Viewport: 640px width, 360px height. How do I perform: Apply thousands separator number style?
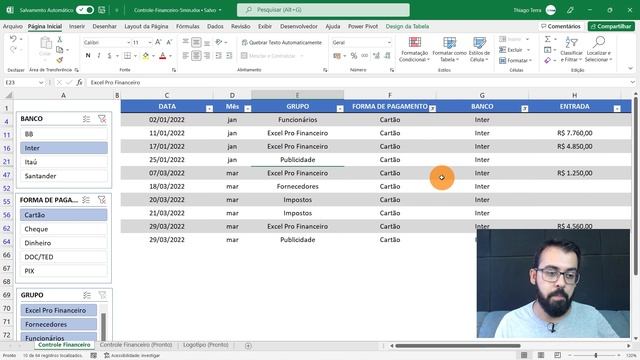point(364,56)
